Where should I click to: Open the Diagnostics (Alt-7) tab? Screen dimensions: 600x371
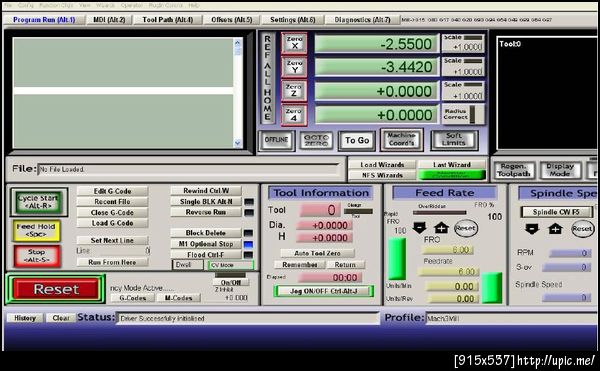coord(362,20)
